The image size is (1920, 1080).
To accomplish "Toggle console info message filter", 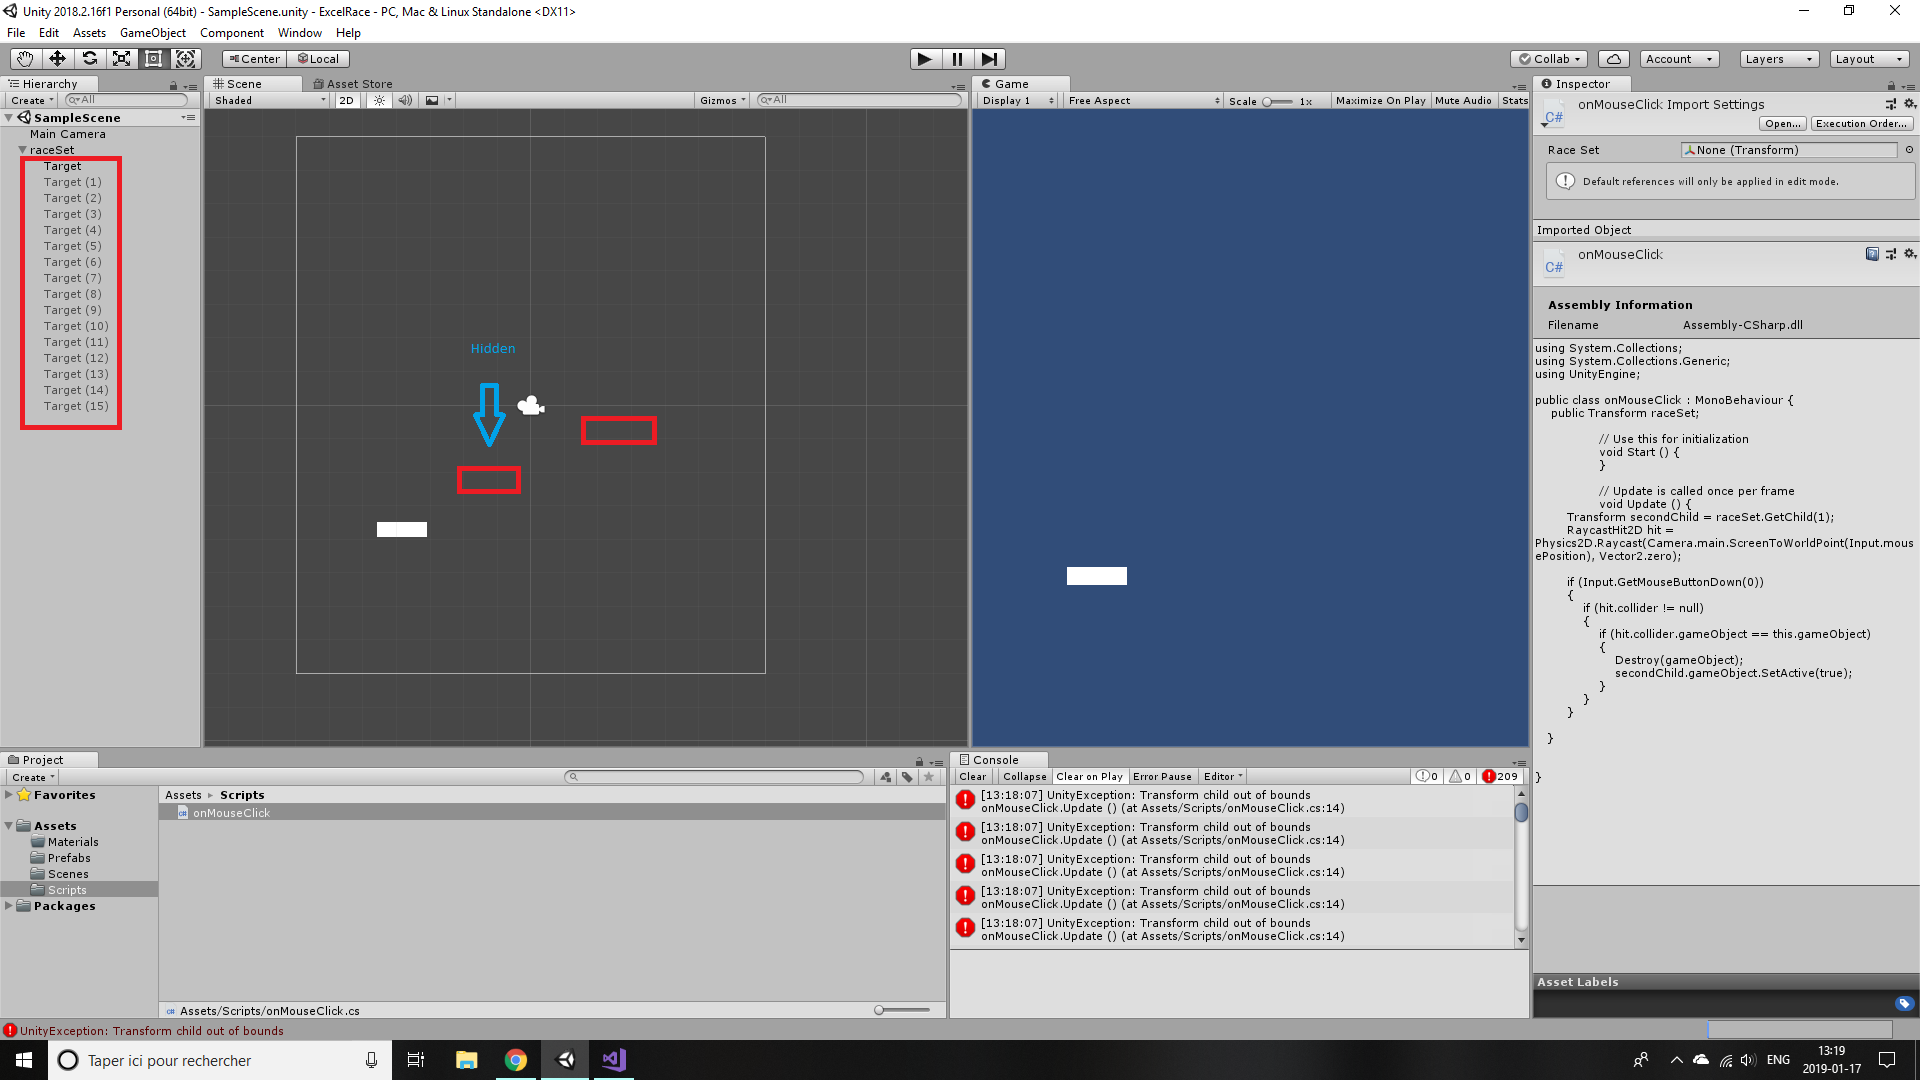I will 1427,776.
